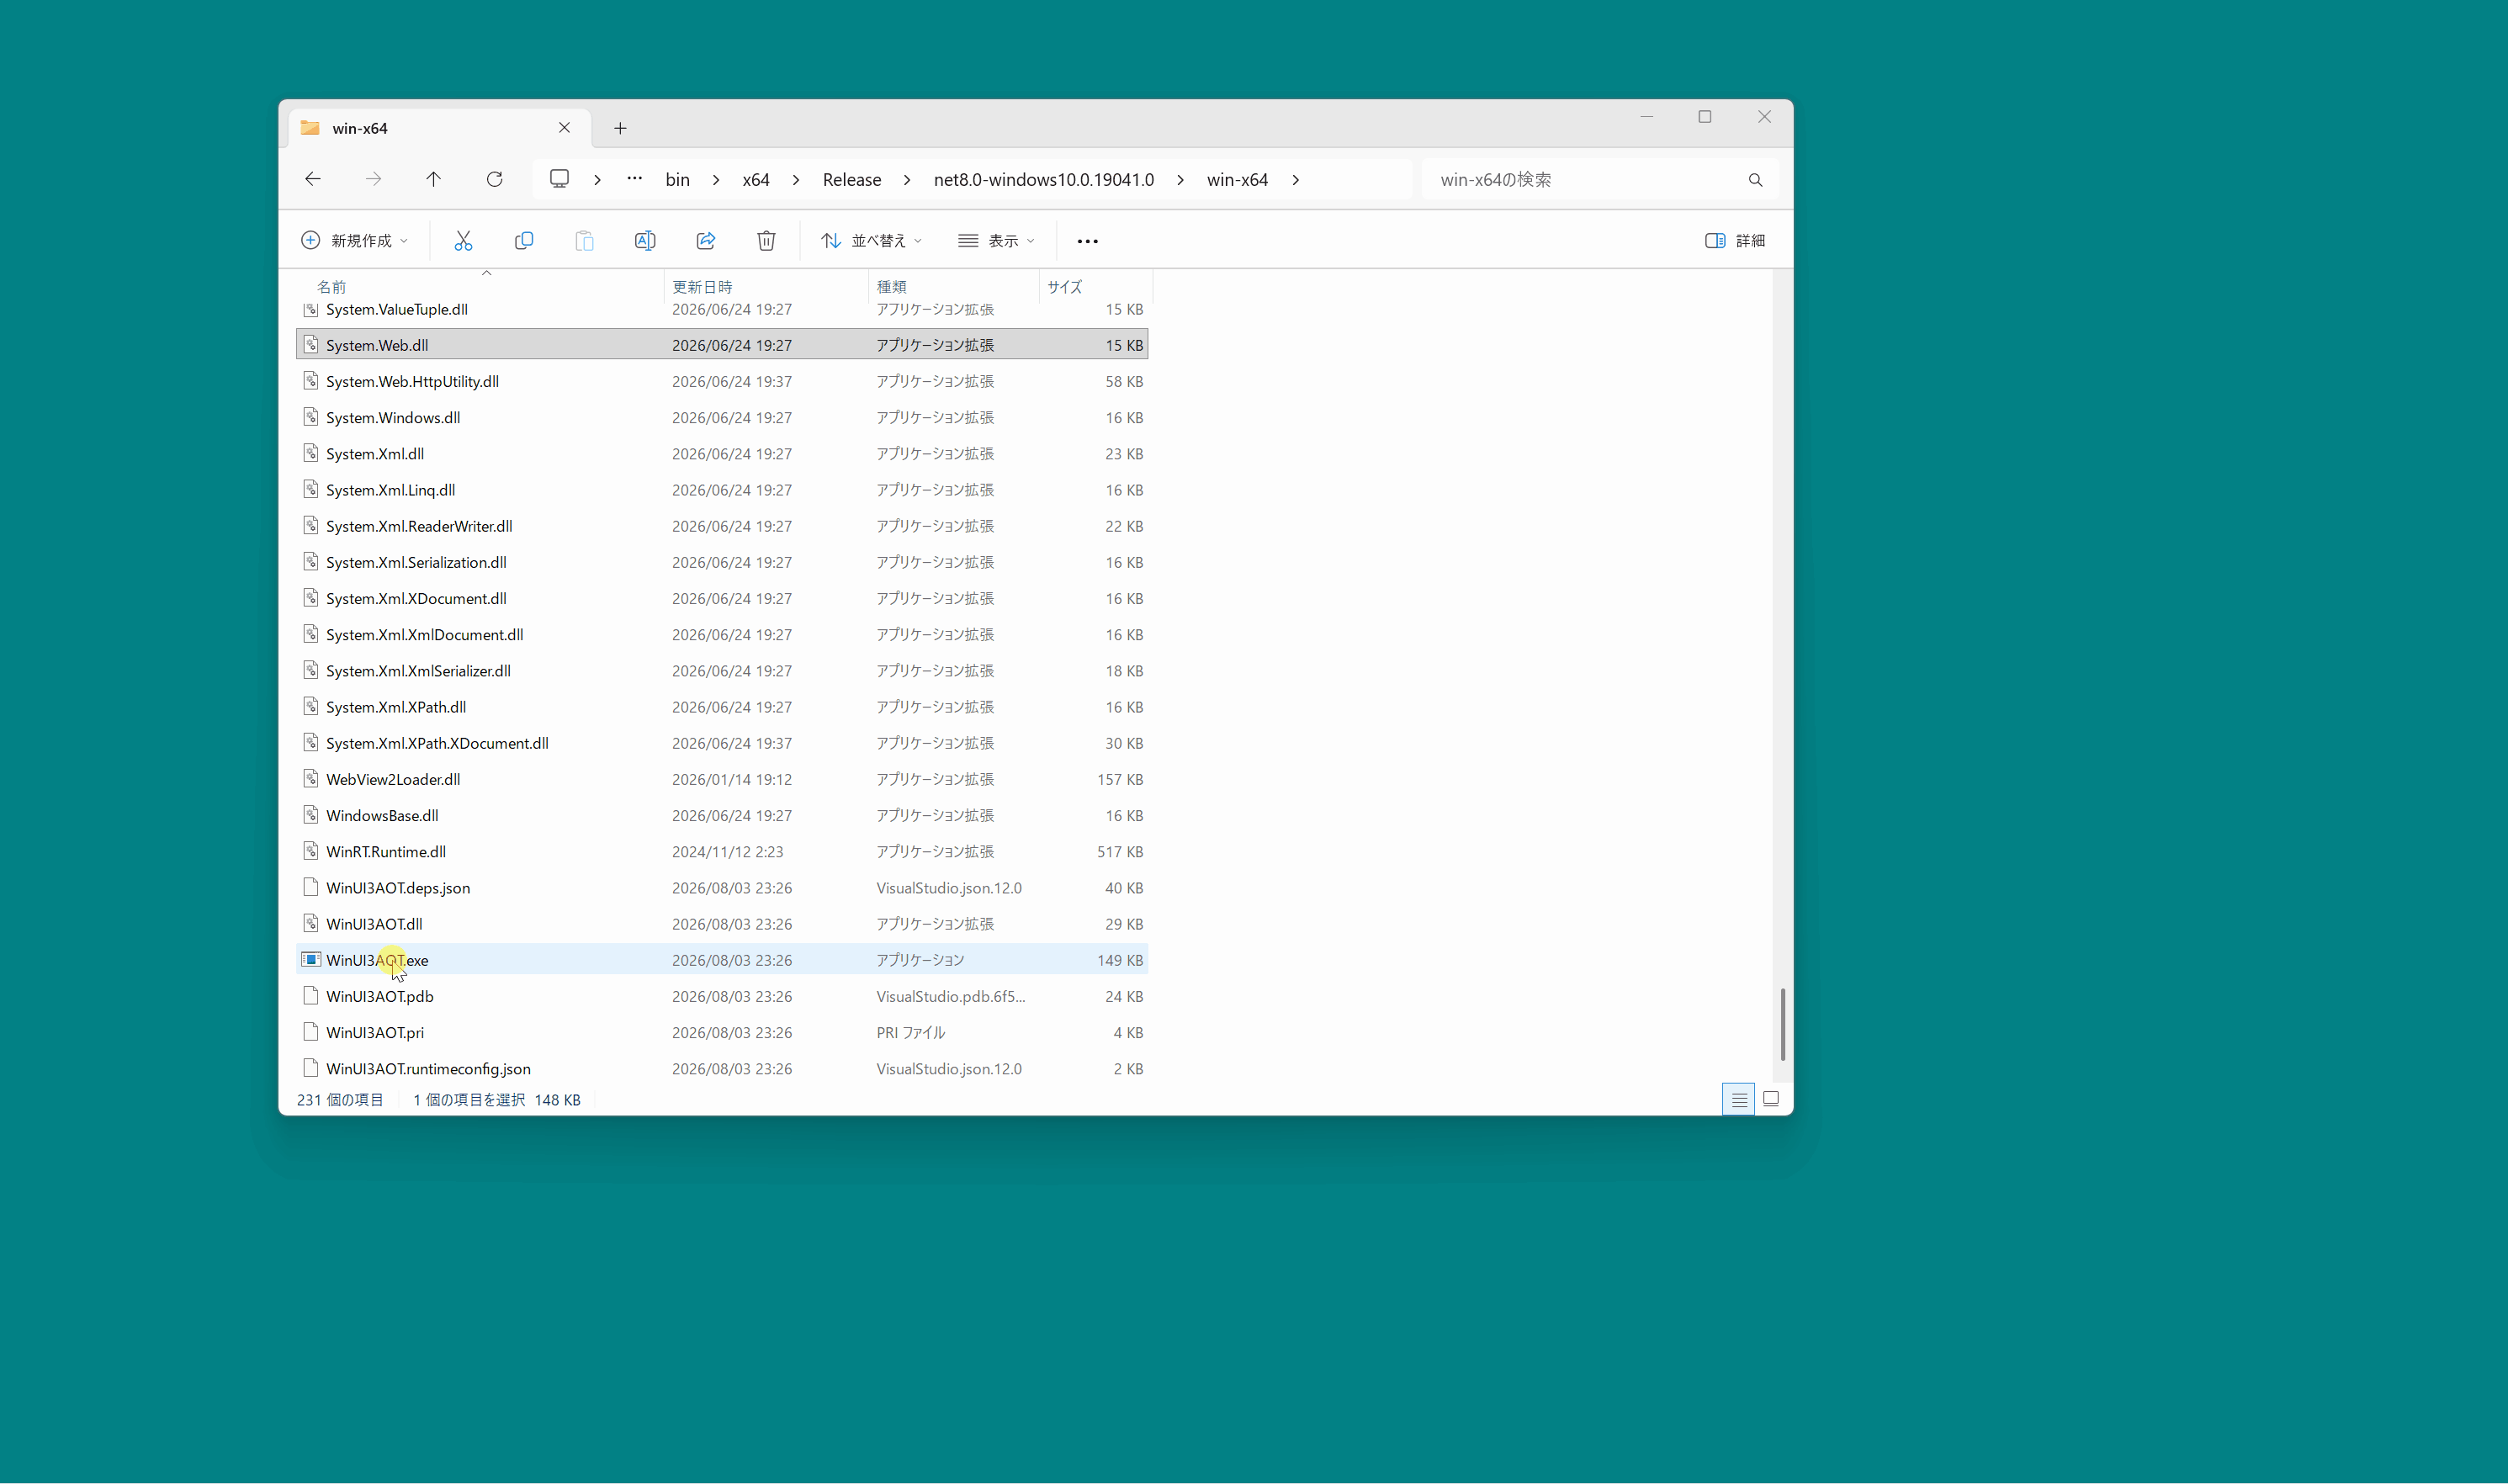2508x1484 pixels.
Task: Click the Back navigation arrow
Action: tap(313, 179)
